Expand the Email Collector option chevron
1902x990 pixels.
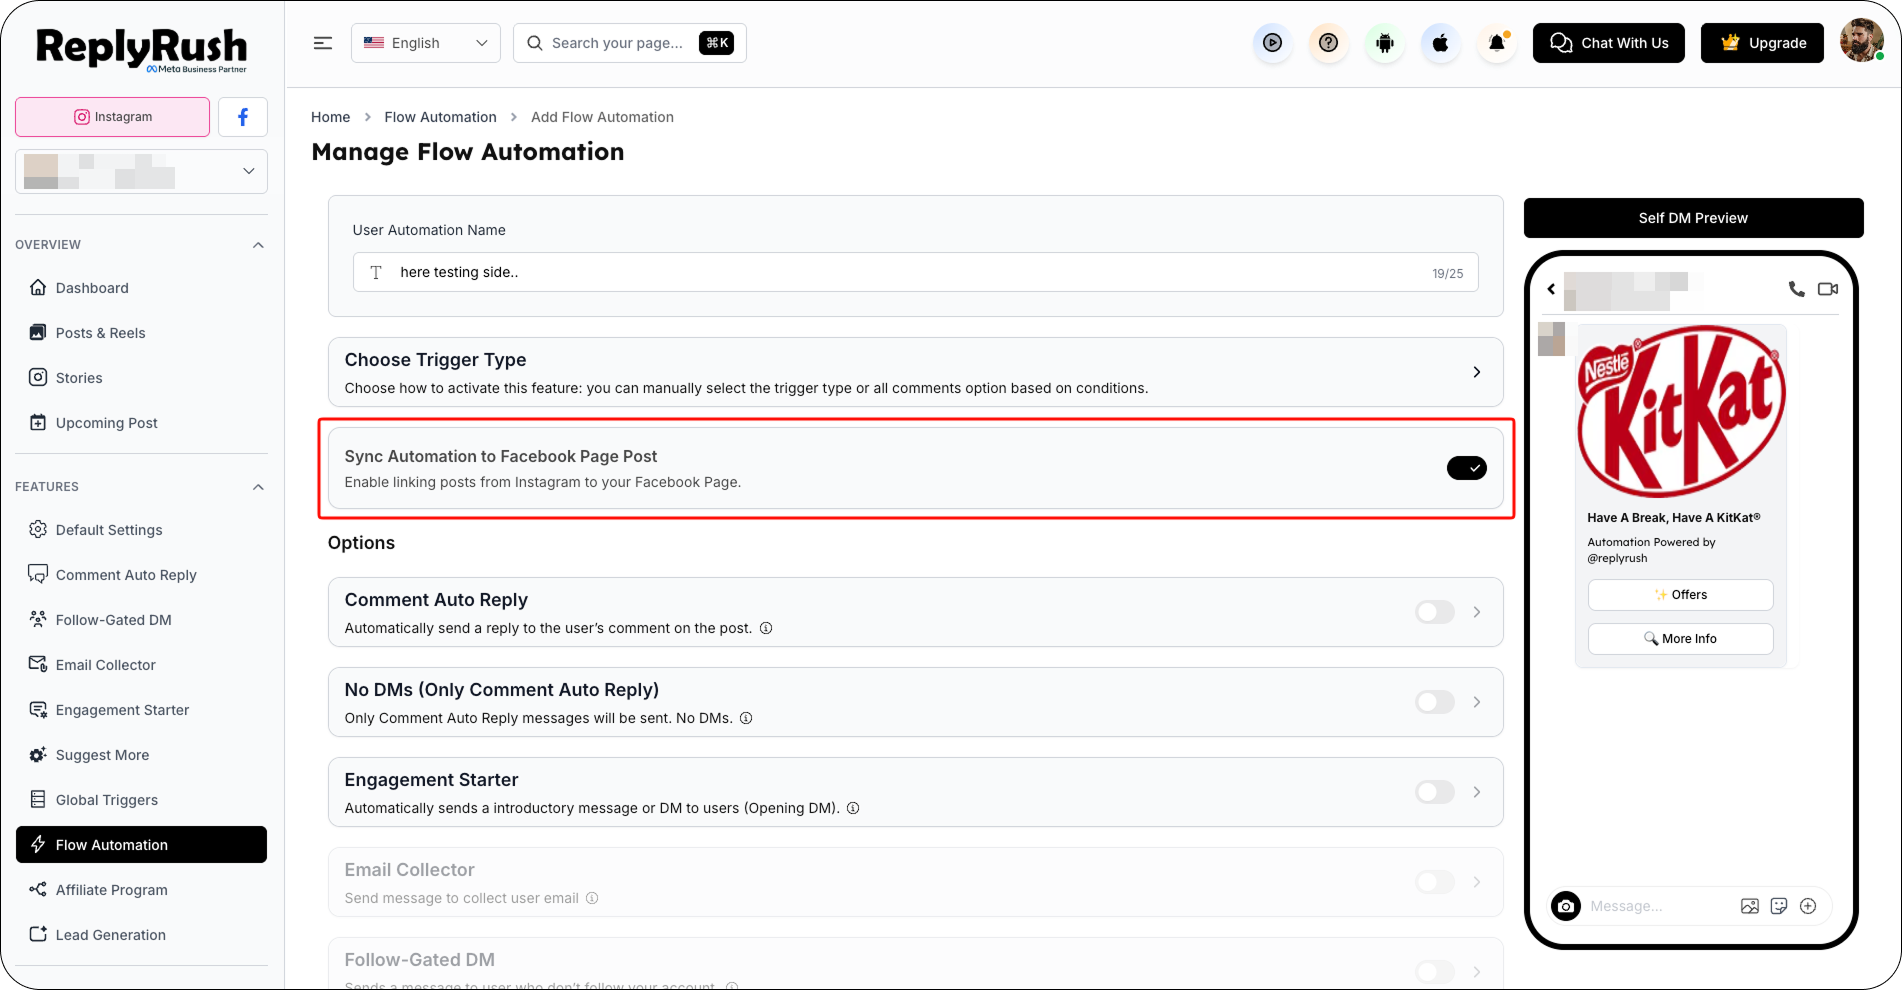point(1477,882)
